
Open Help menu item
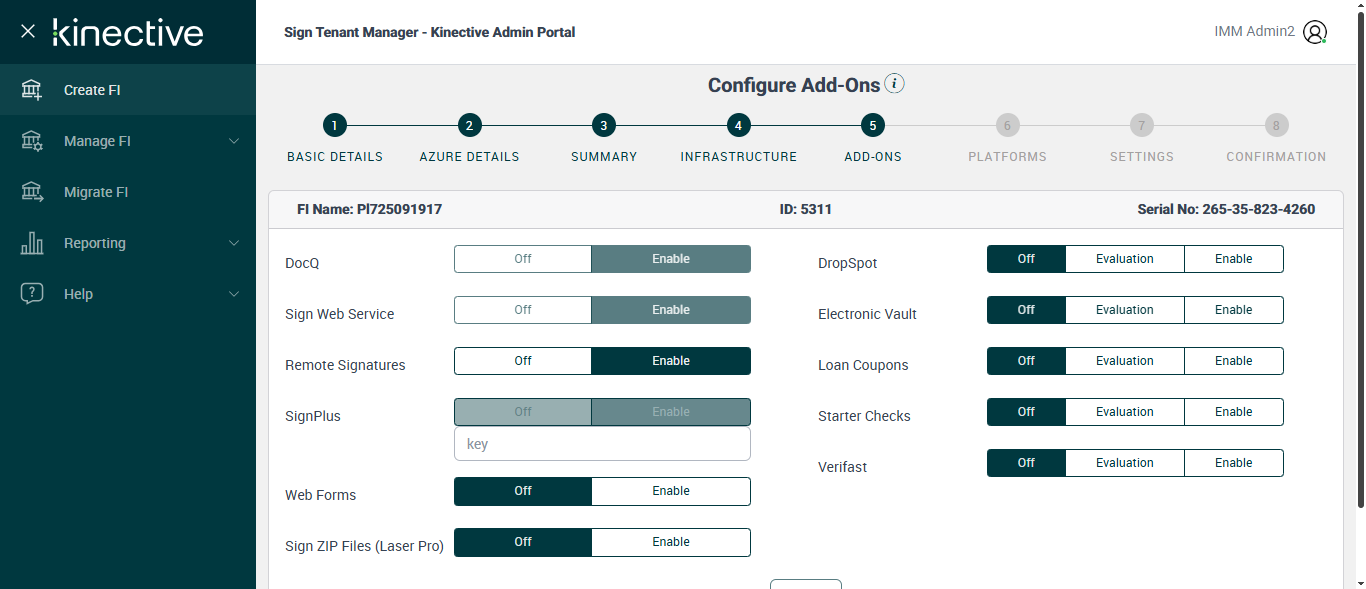(128, 294)
